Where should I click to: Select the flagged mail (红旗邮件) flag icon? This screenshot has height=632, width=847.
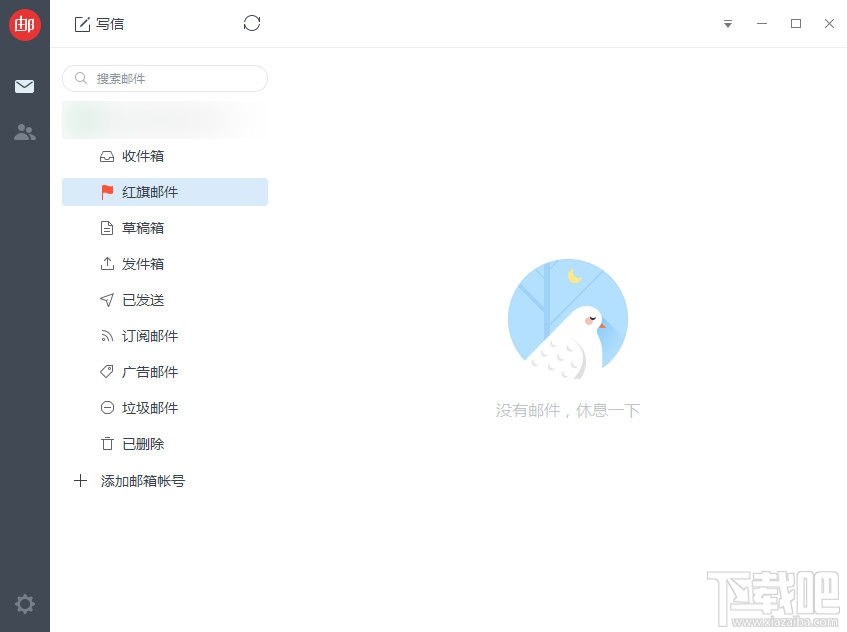107,192
